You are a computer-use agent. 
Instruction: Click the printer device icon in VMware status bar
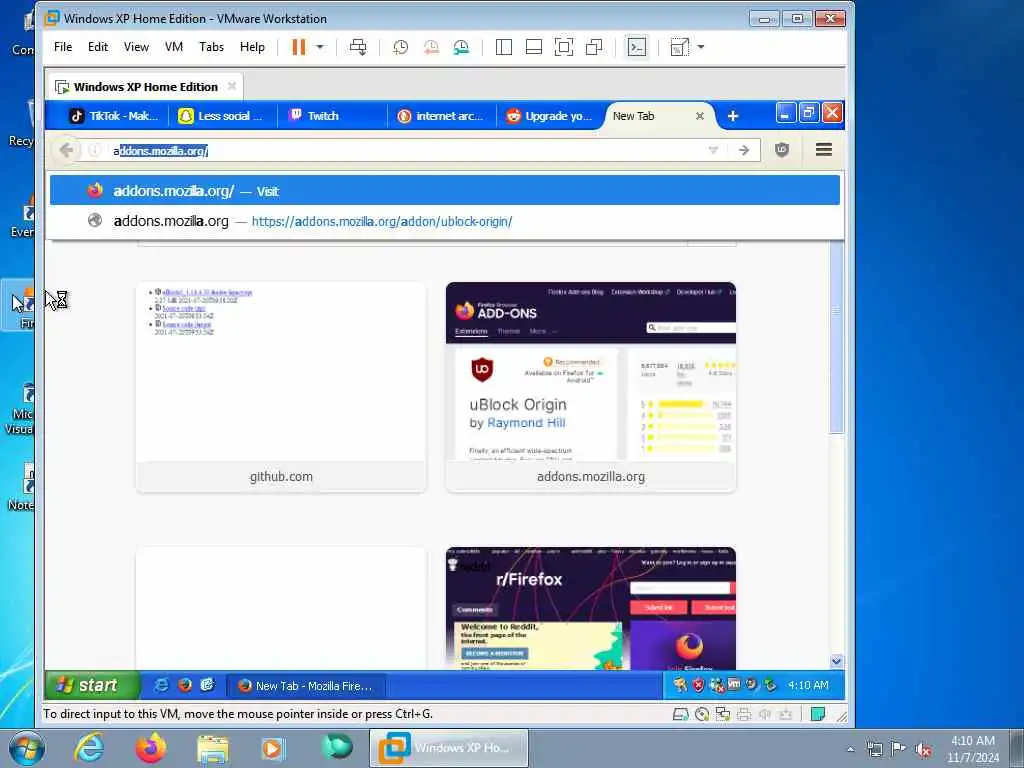click(743, 714)
